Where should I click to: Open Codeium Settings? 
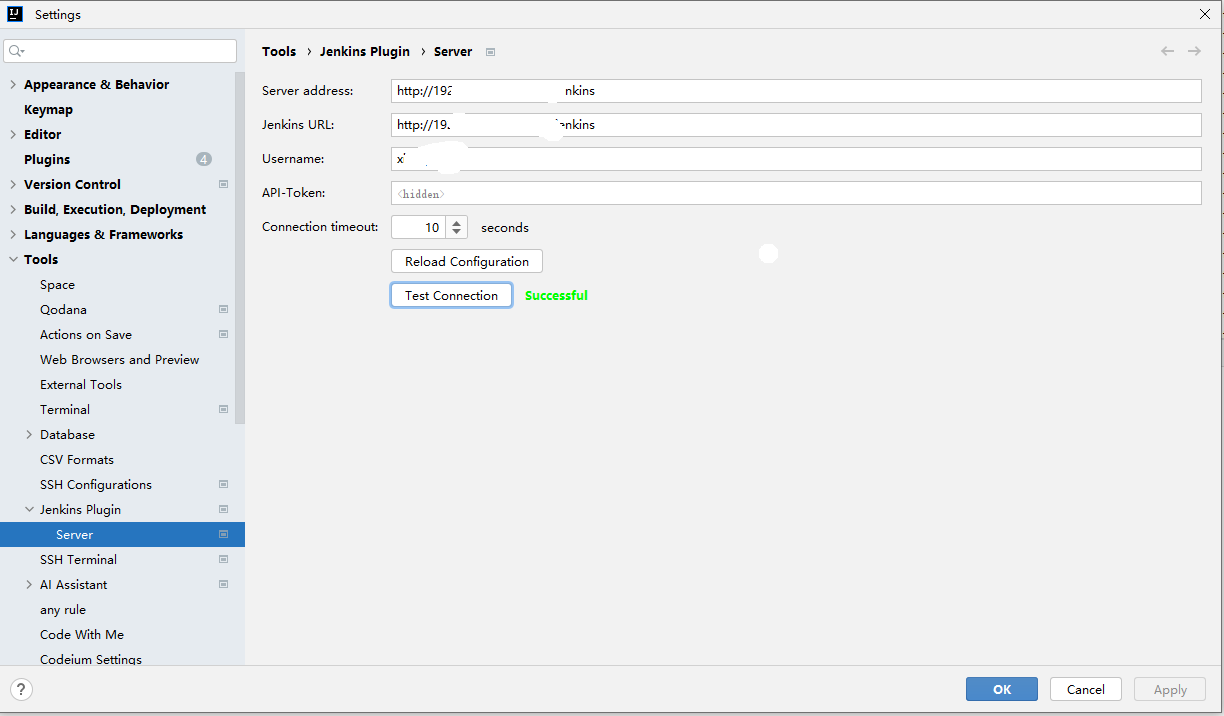pyautogui.click(x=91, y=659)
